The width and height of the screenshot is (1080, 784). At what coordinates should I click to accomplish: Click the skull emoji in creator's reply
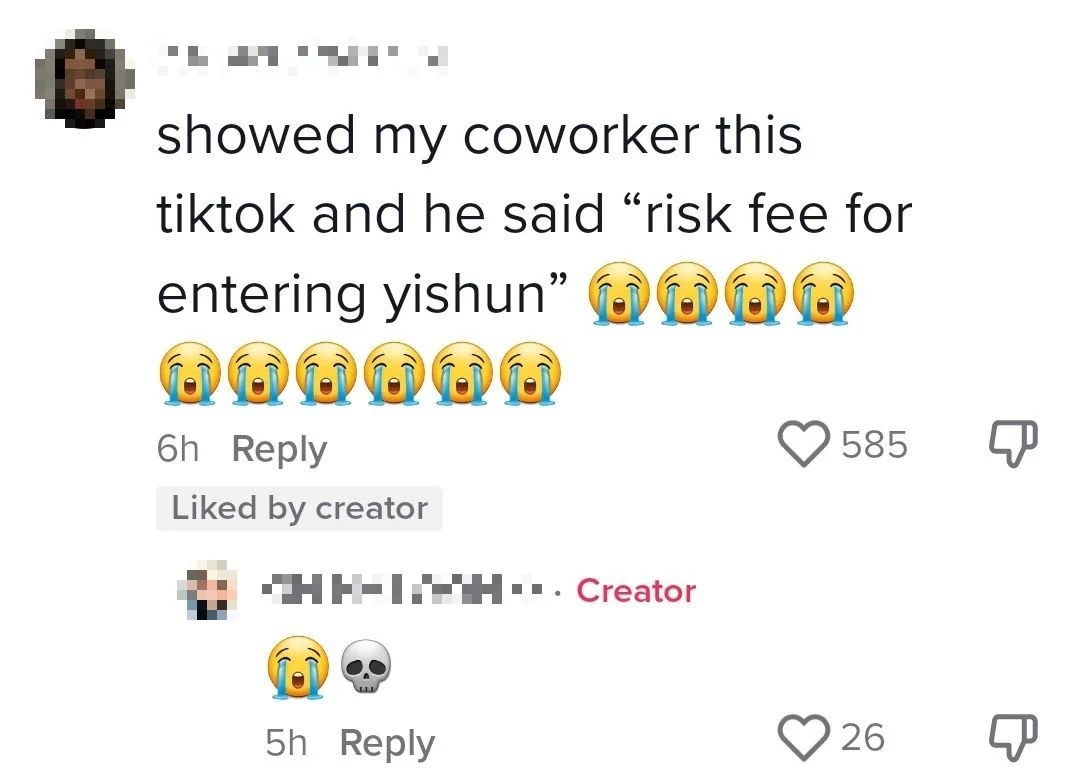click(x=366, y=667)
